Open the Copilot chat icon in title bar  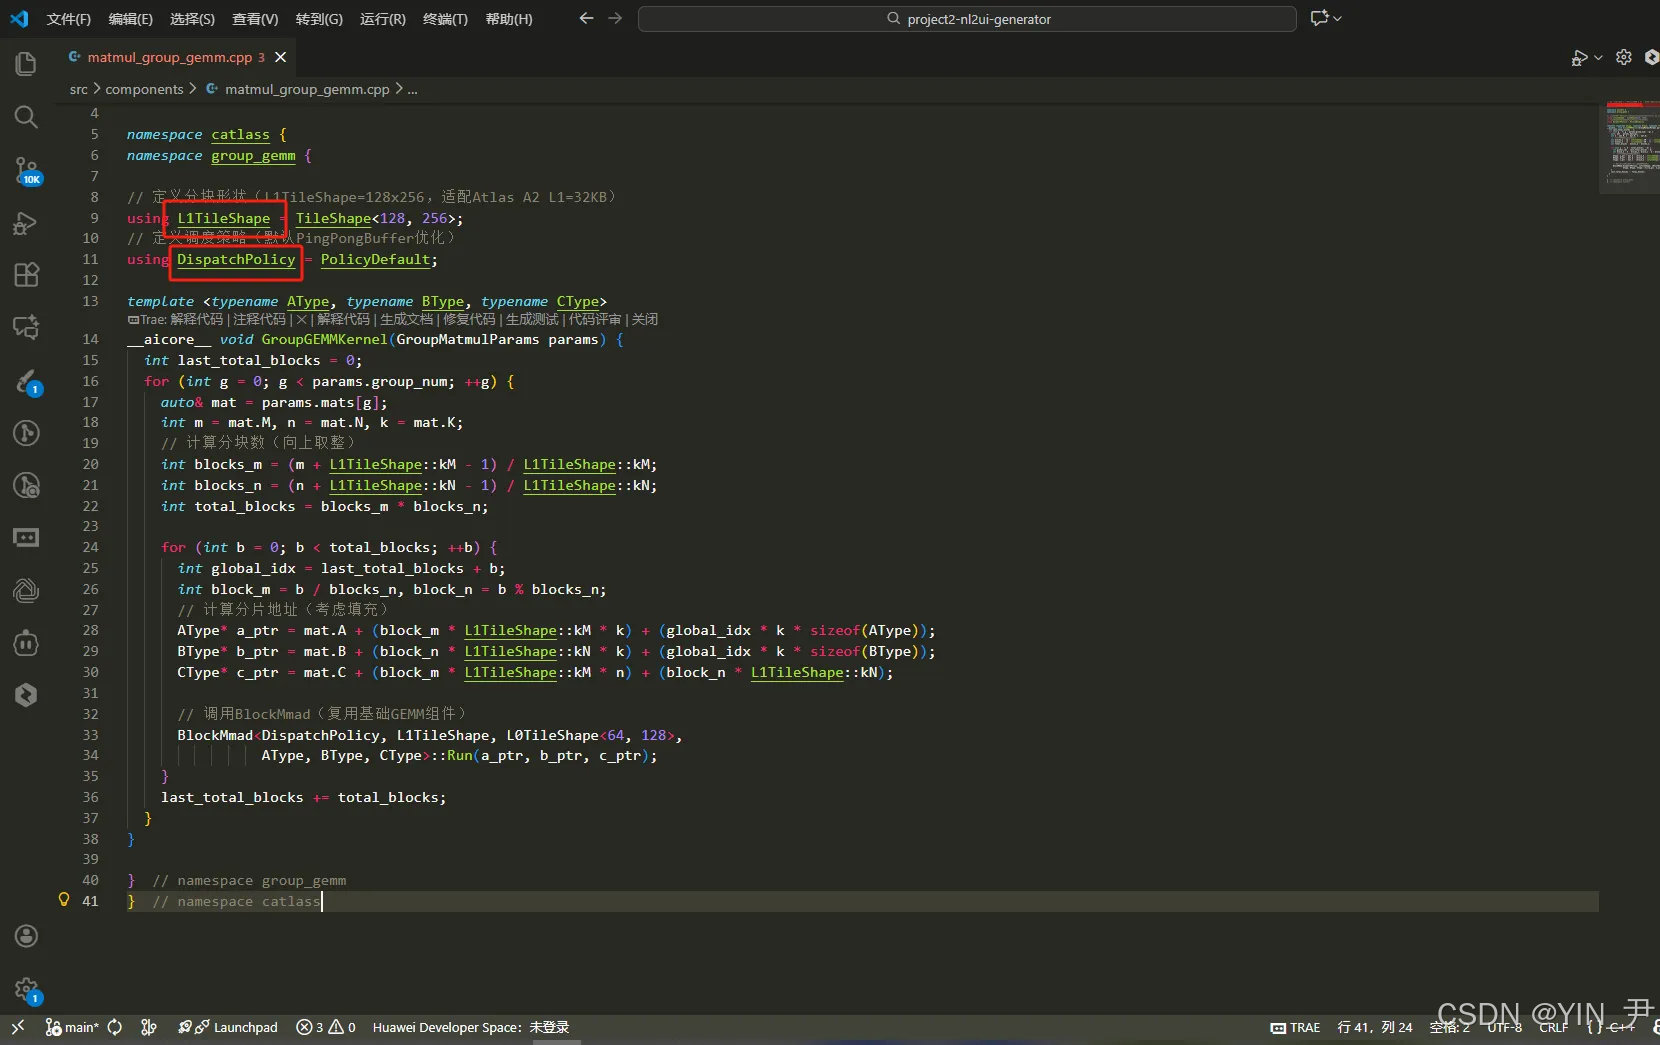tap(1320, 18)
